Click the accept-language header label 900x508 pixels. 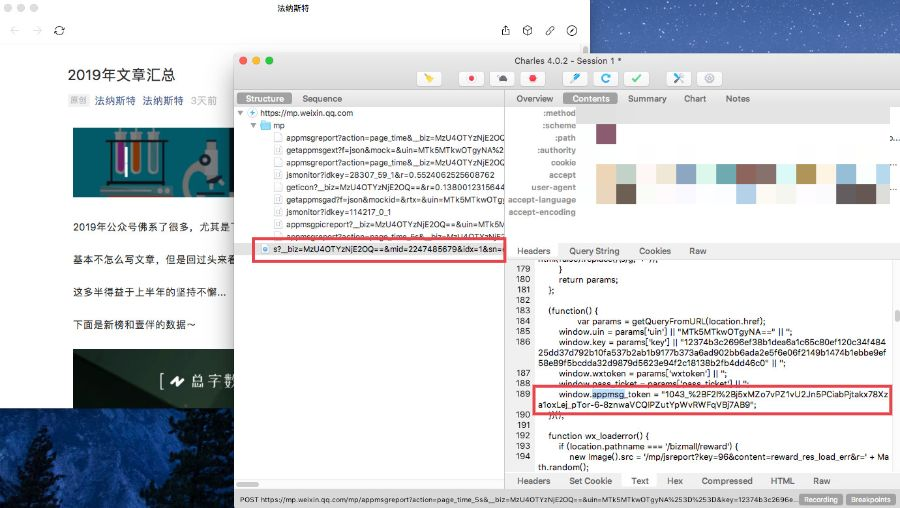542,200
